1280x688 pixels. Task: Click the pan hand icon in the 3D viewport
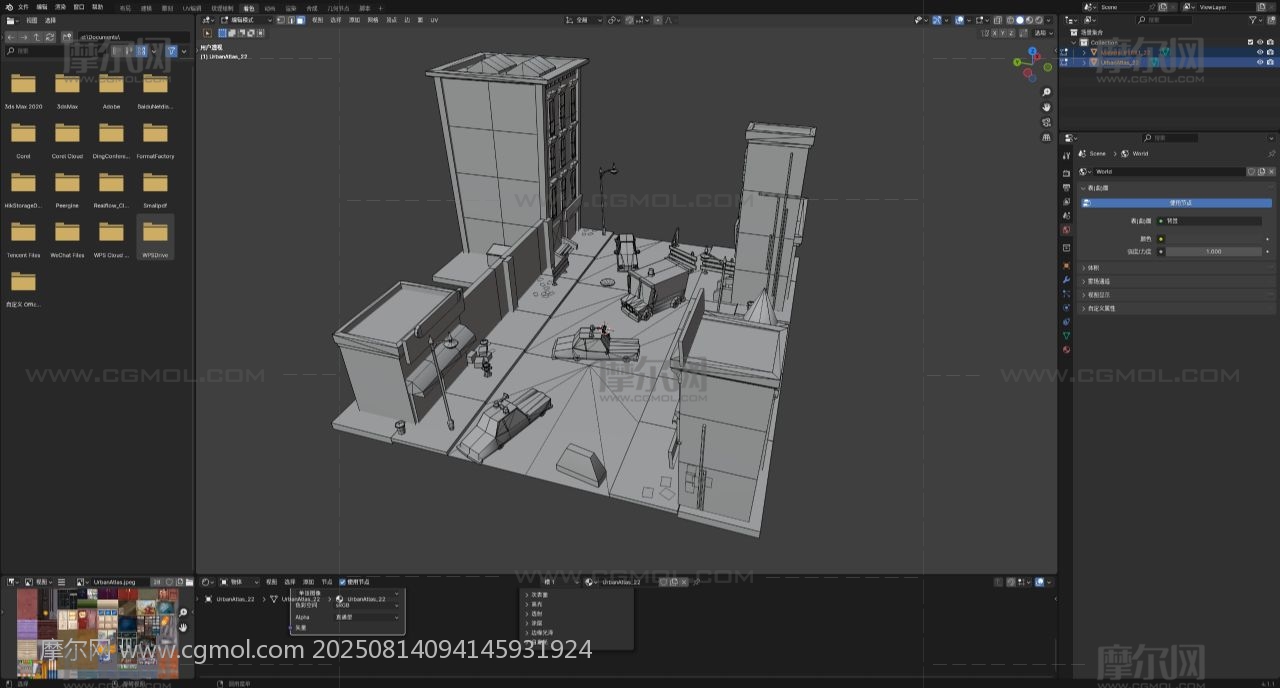(x=1046, y=107)
